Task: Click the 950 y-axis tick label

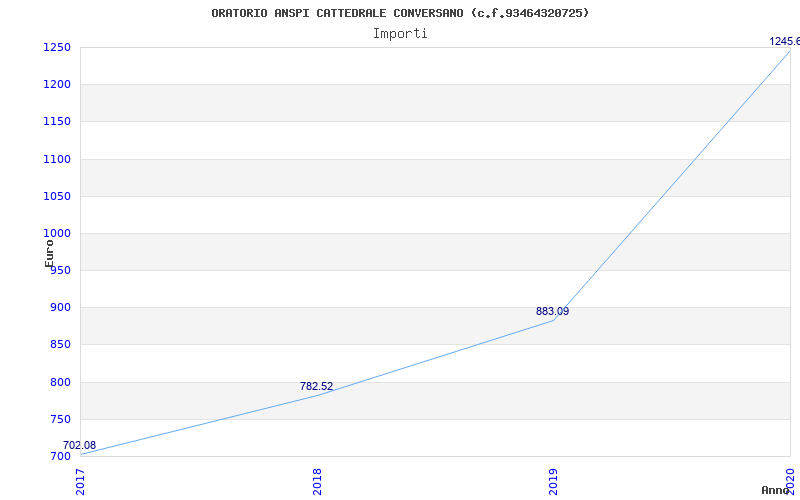Action: [x=60, y=270]
